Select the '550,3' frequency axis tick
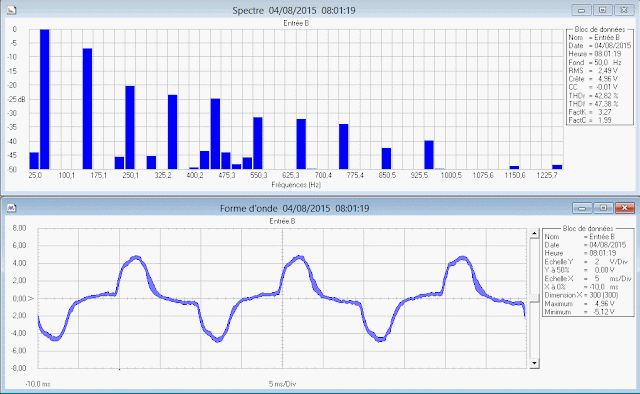 [259, 175]
